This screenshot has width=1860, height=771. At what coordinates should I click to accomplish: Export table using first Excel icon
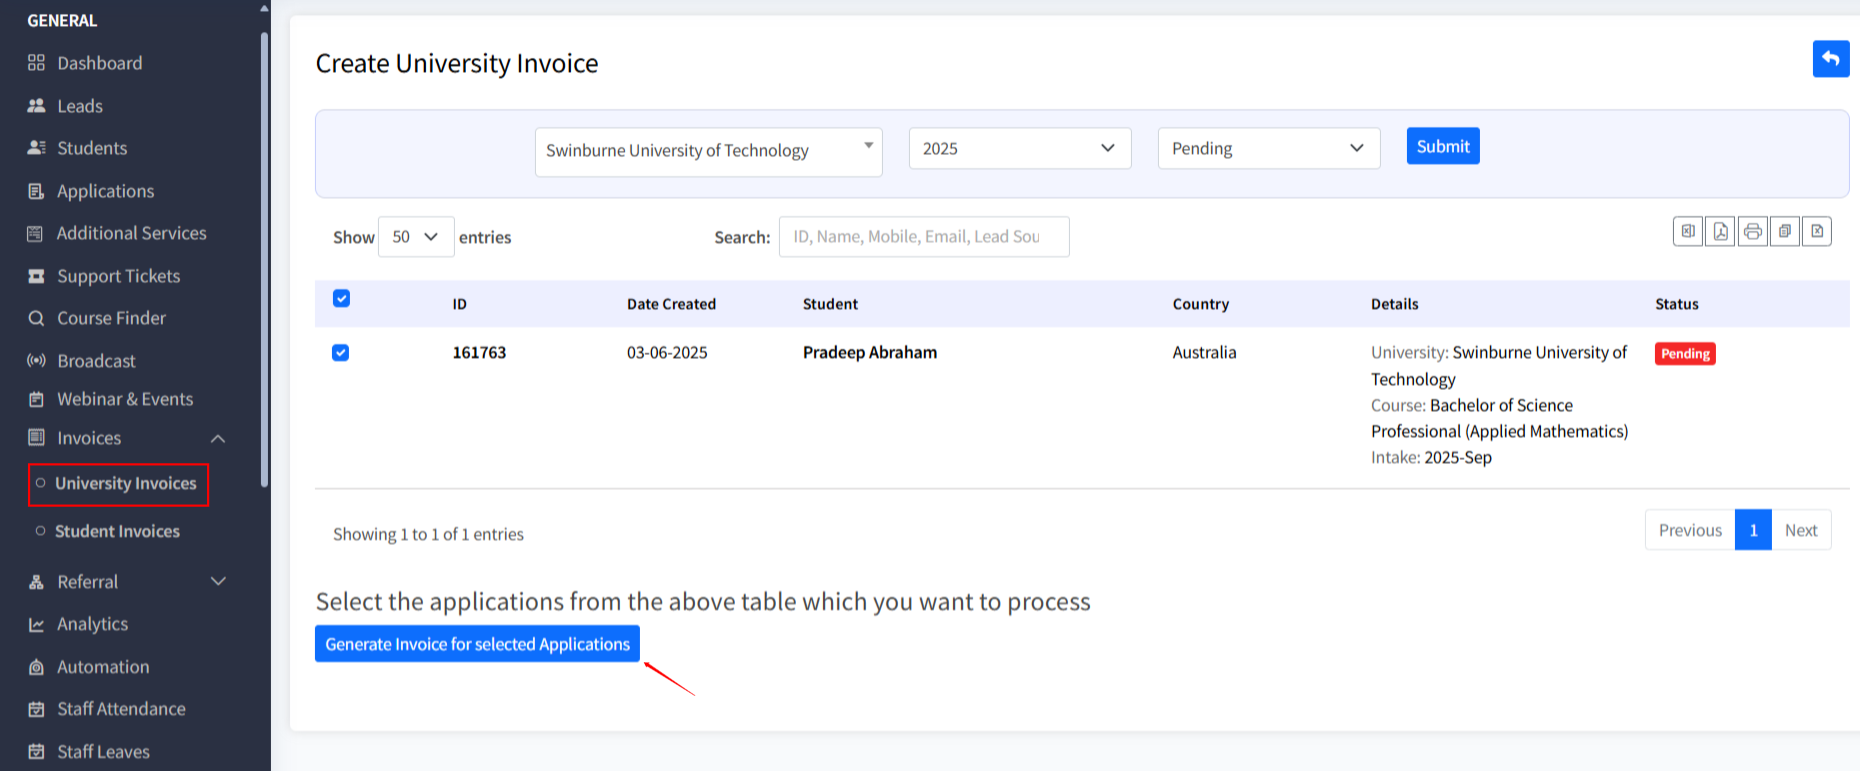[x=1688, y=232]
